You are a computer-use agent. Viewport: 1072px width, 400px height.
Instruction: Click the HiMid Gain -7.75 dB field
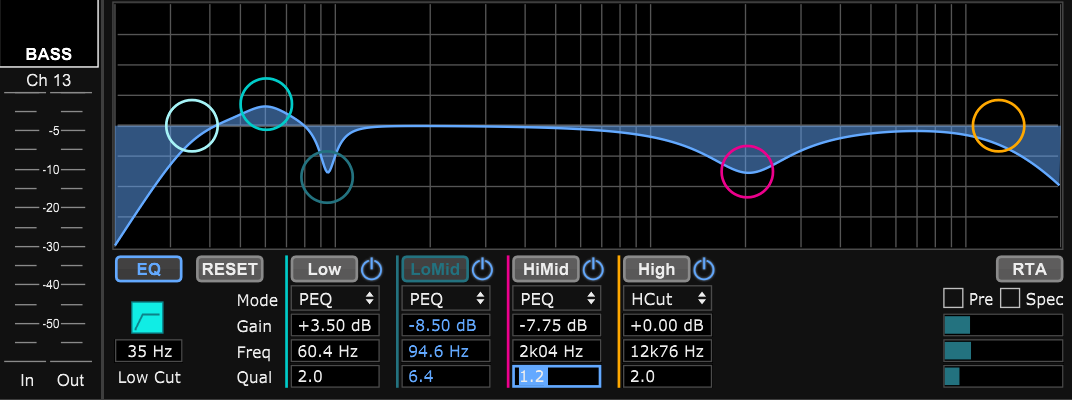(557, 325)
